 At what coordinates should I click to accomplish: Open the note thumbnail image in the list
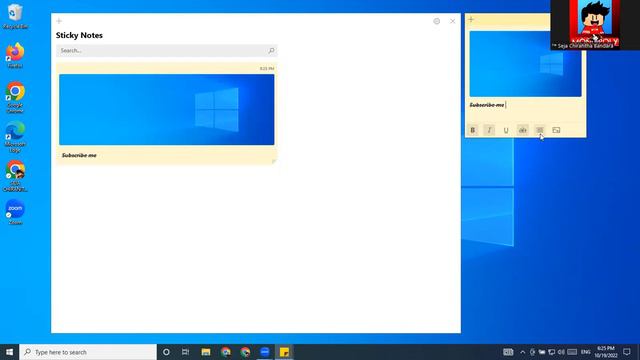pos(167,109)
